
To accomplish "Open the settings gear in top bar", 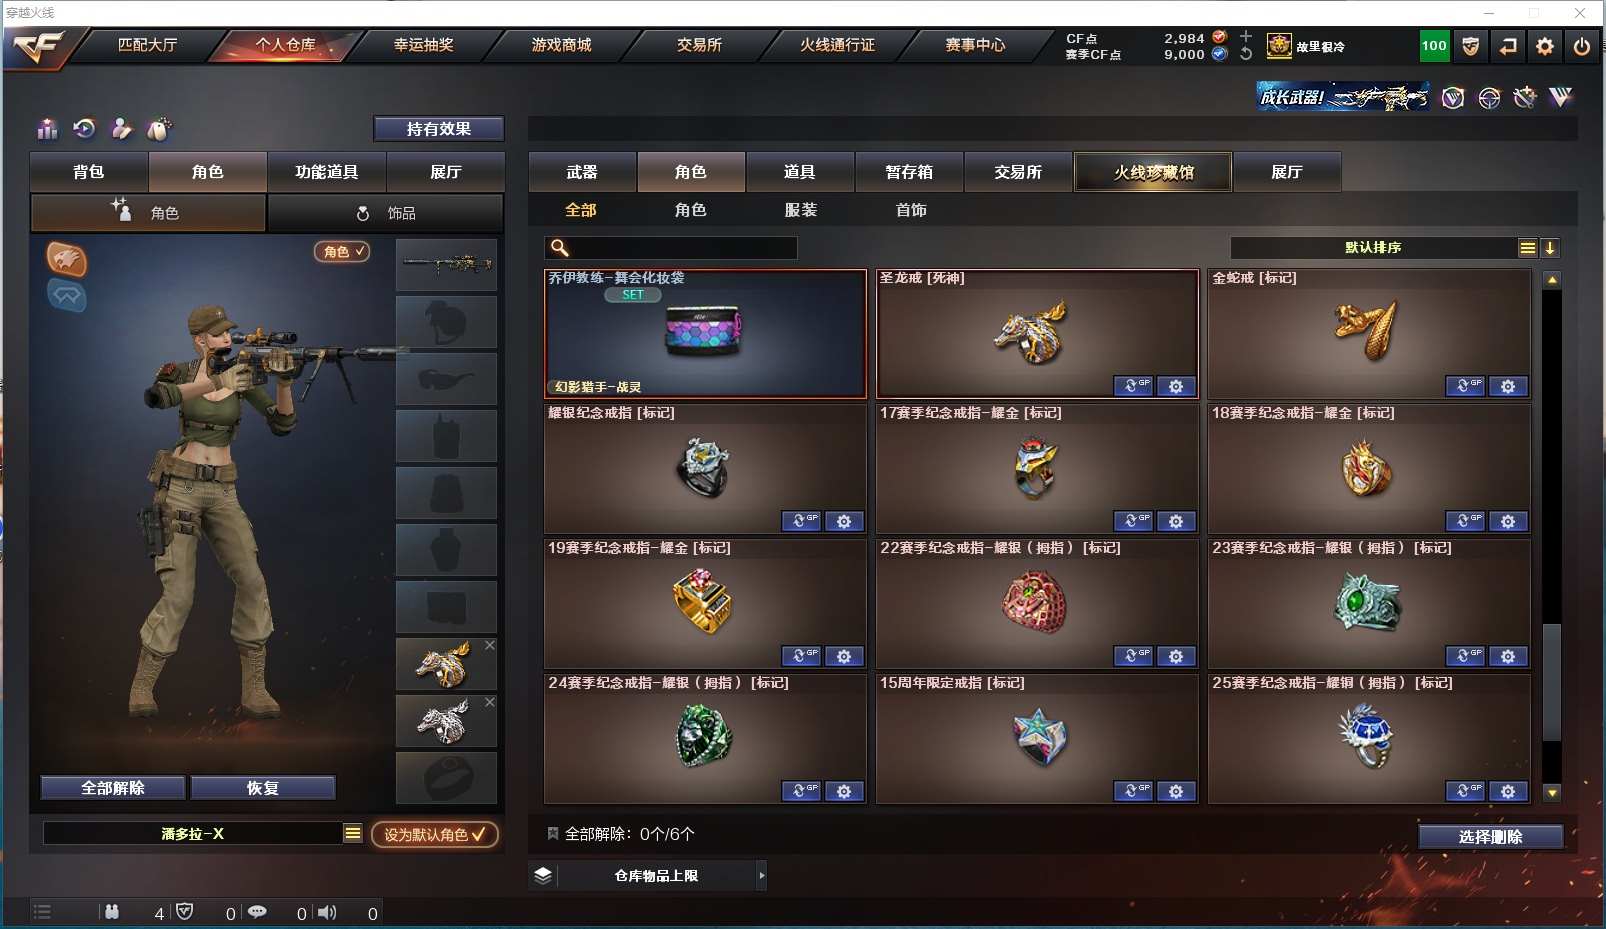I will [1545, 46].
